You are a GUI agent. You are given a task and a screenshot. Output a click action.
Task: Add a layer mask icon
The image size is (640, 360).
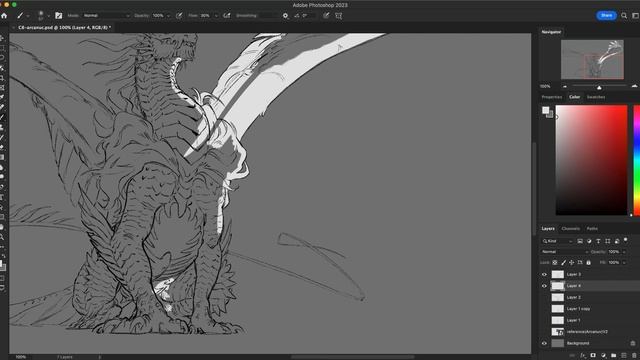(593, 356)
